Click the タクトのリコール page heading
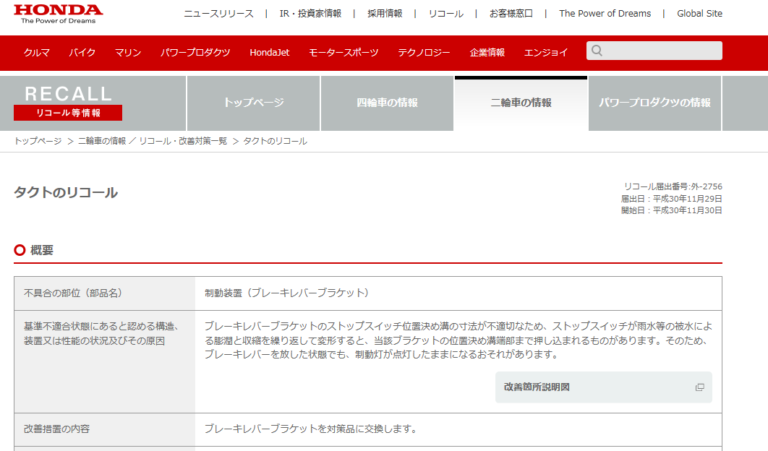This screenshot has height=451, width=768. tap(66, 192)
